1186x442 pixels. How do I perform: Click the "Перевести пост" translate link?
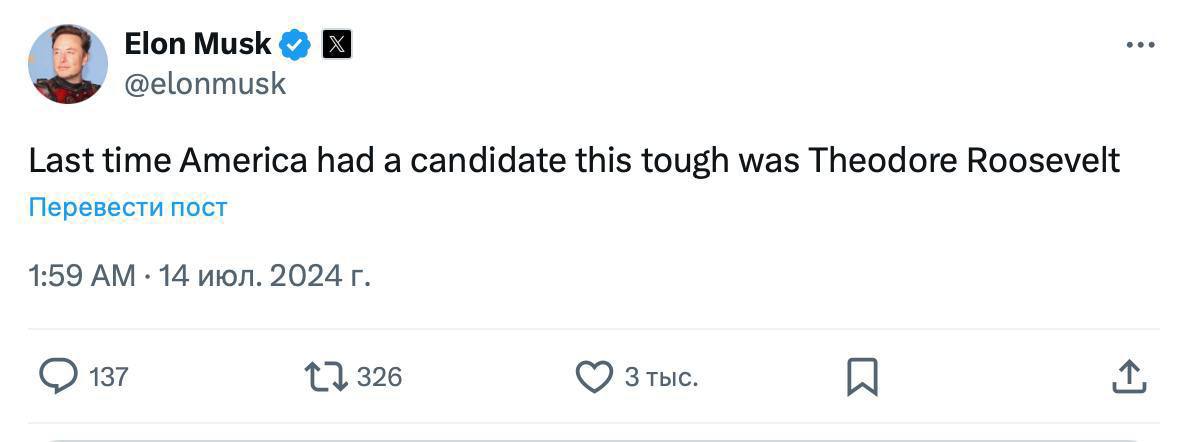tap(128, 208)
